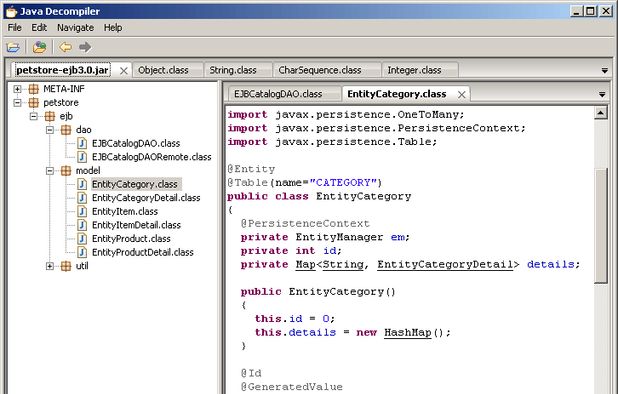Follow the String type link in details declaration
Screen dimensions: 618x394
(x=343, y=264)
